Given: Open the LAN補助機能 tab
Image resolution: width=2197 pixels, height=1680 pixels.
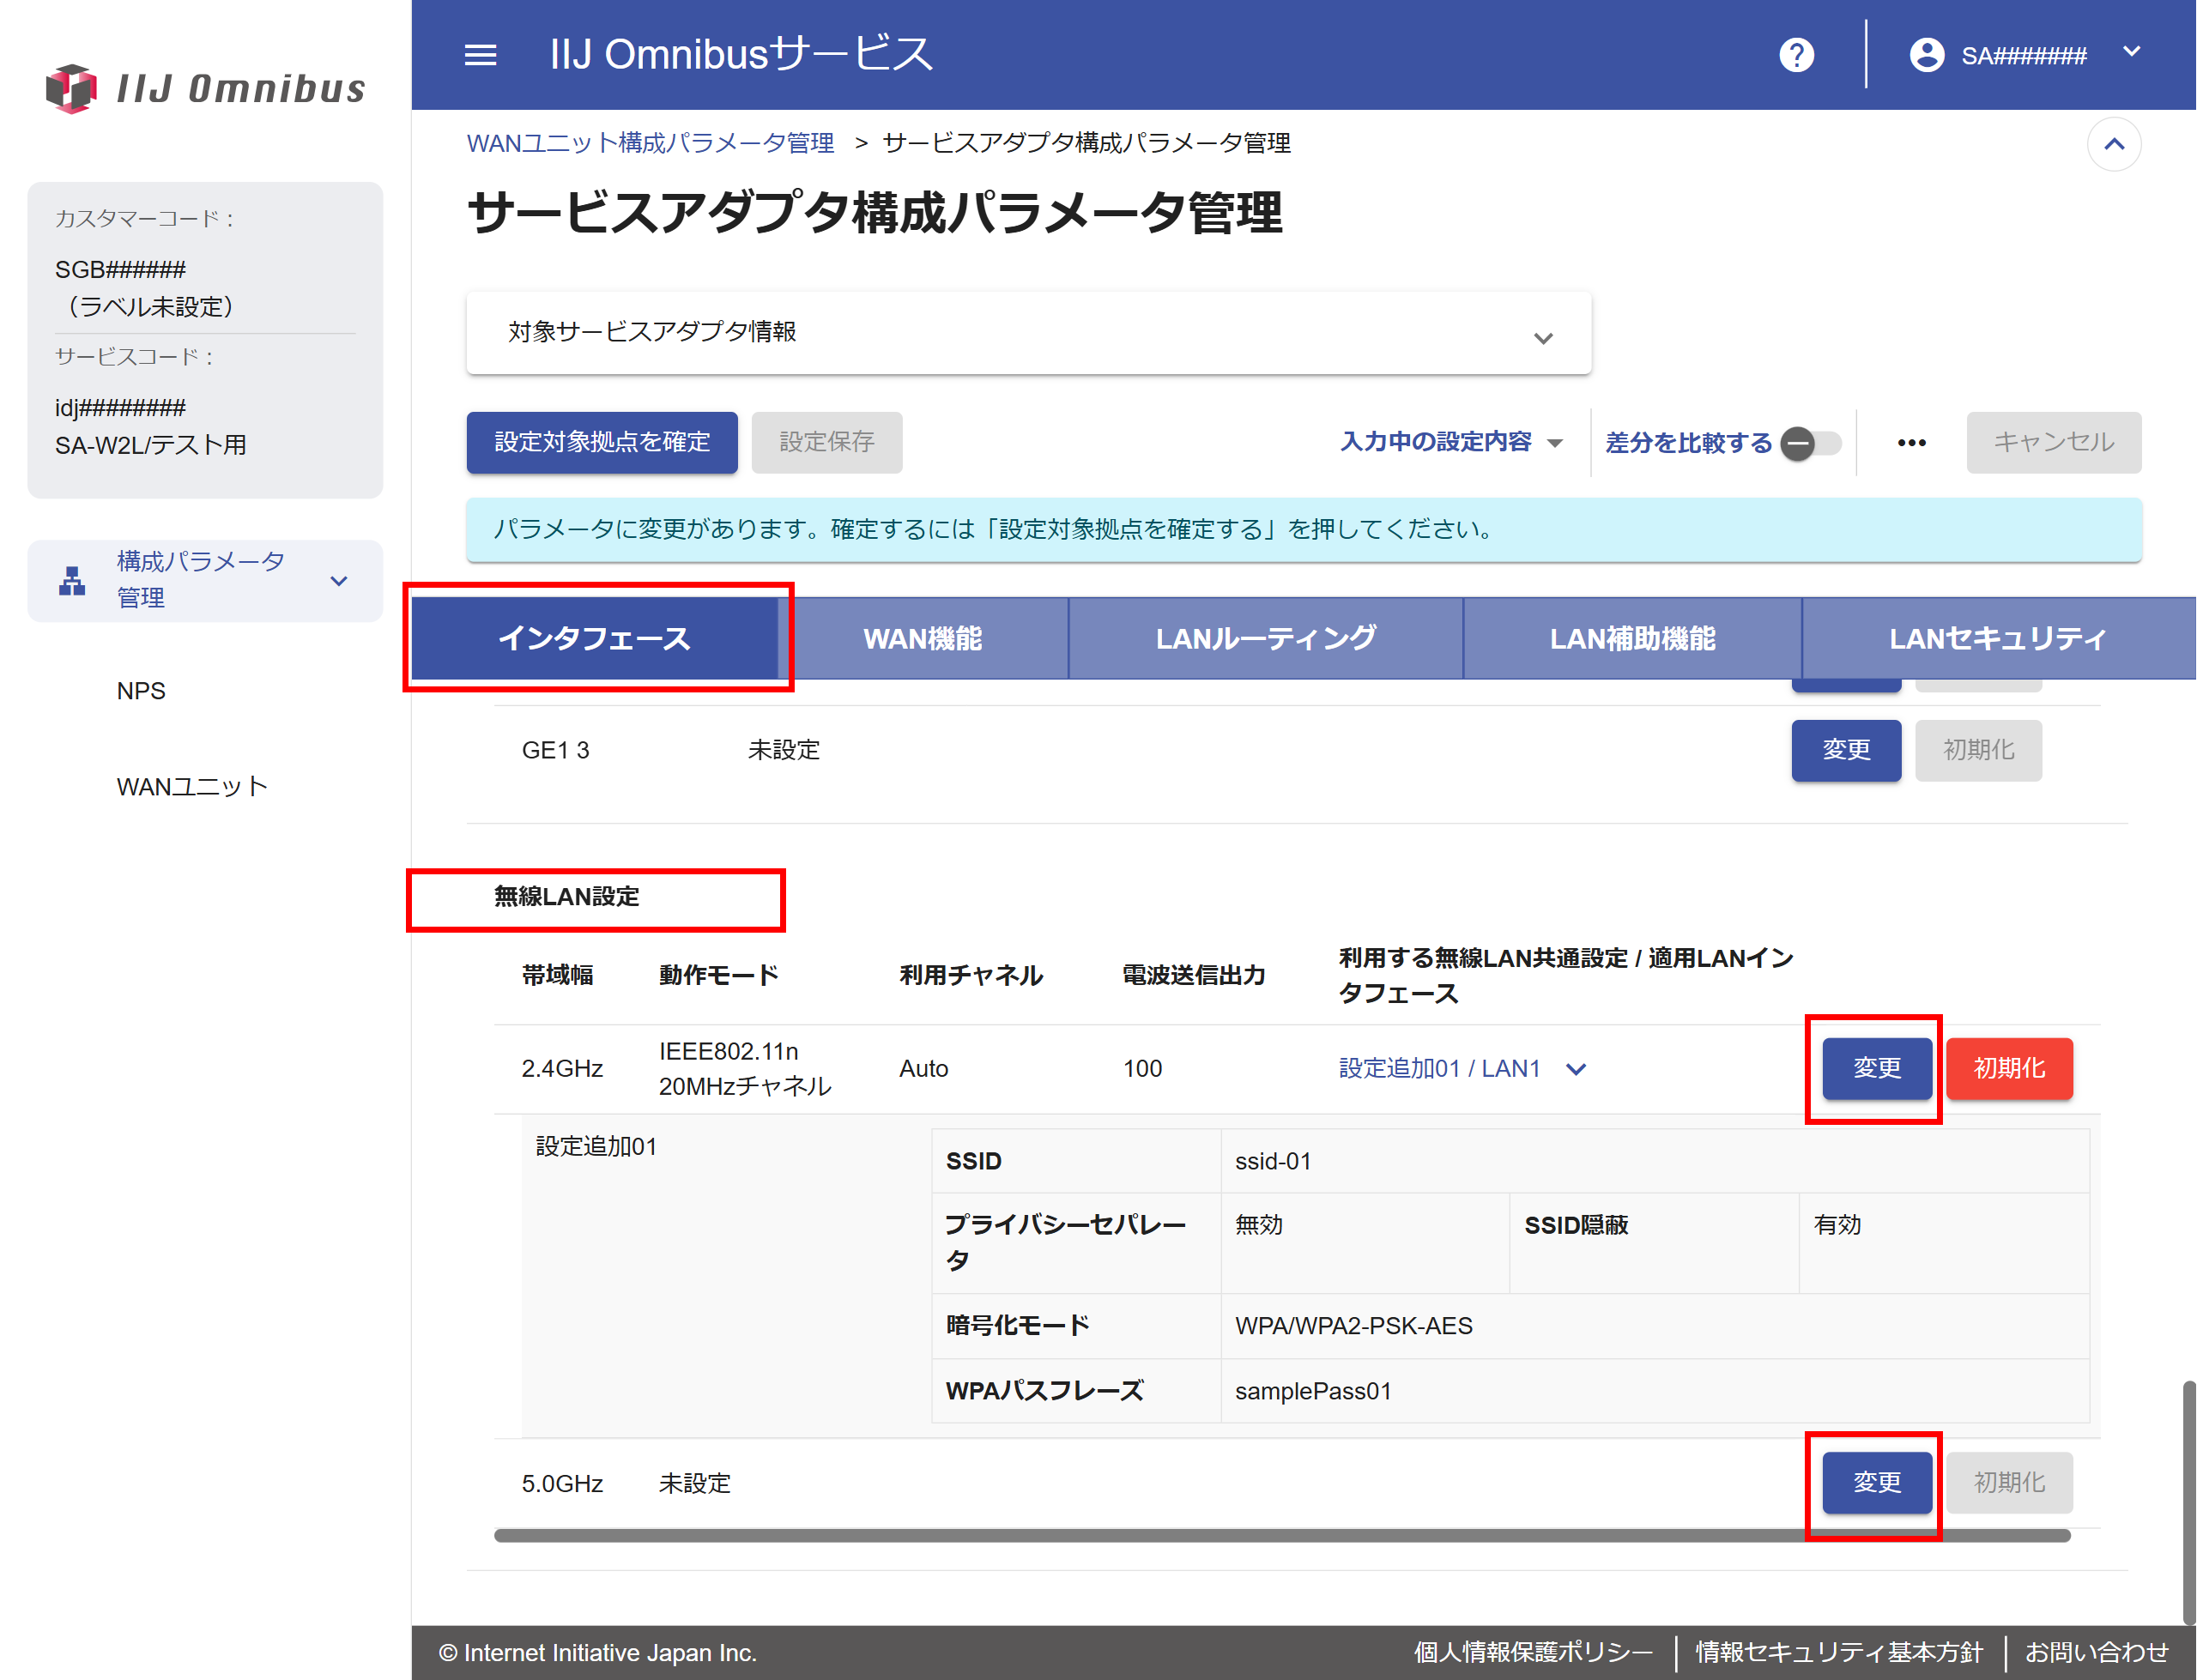Looking at the screenshot, I should [x=1632, y=638].
